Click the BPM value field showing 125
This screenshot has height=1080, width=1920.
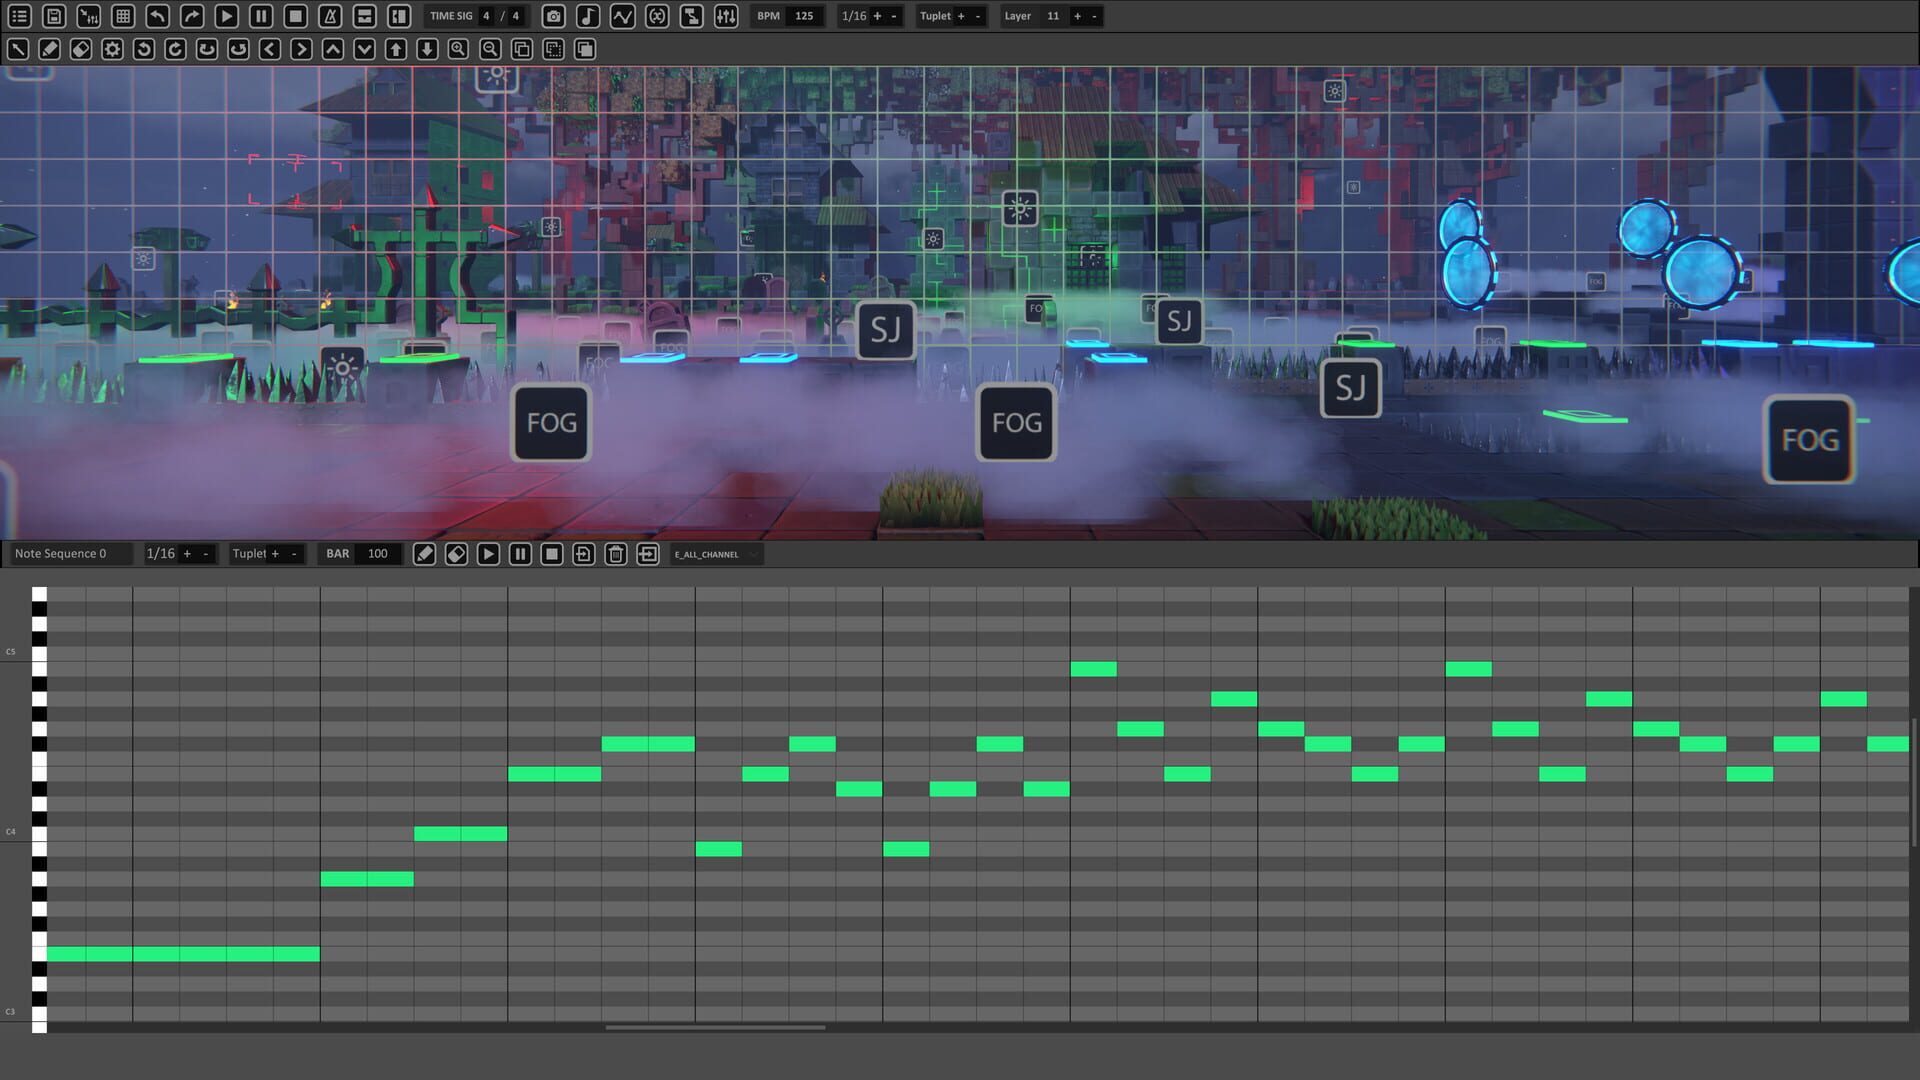point(804,16)
